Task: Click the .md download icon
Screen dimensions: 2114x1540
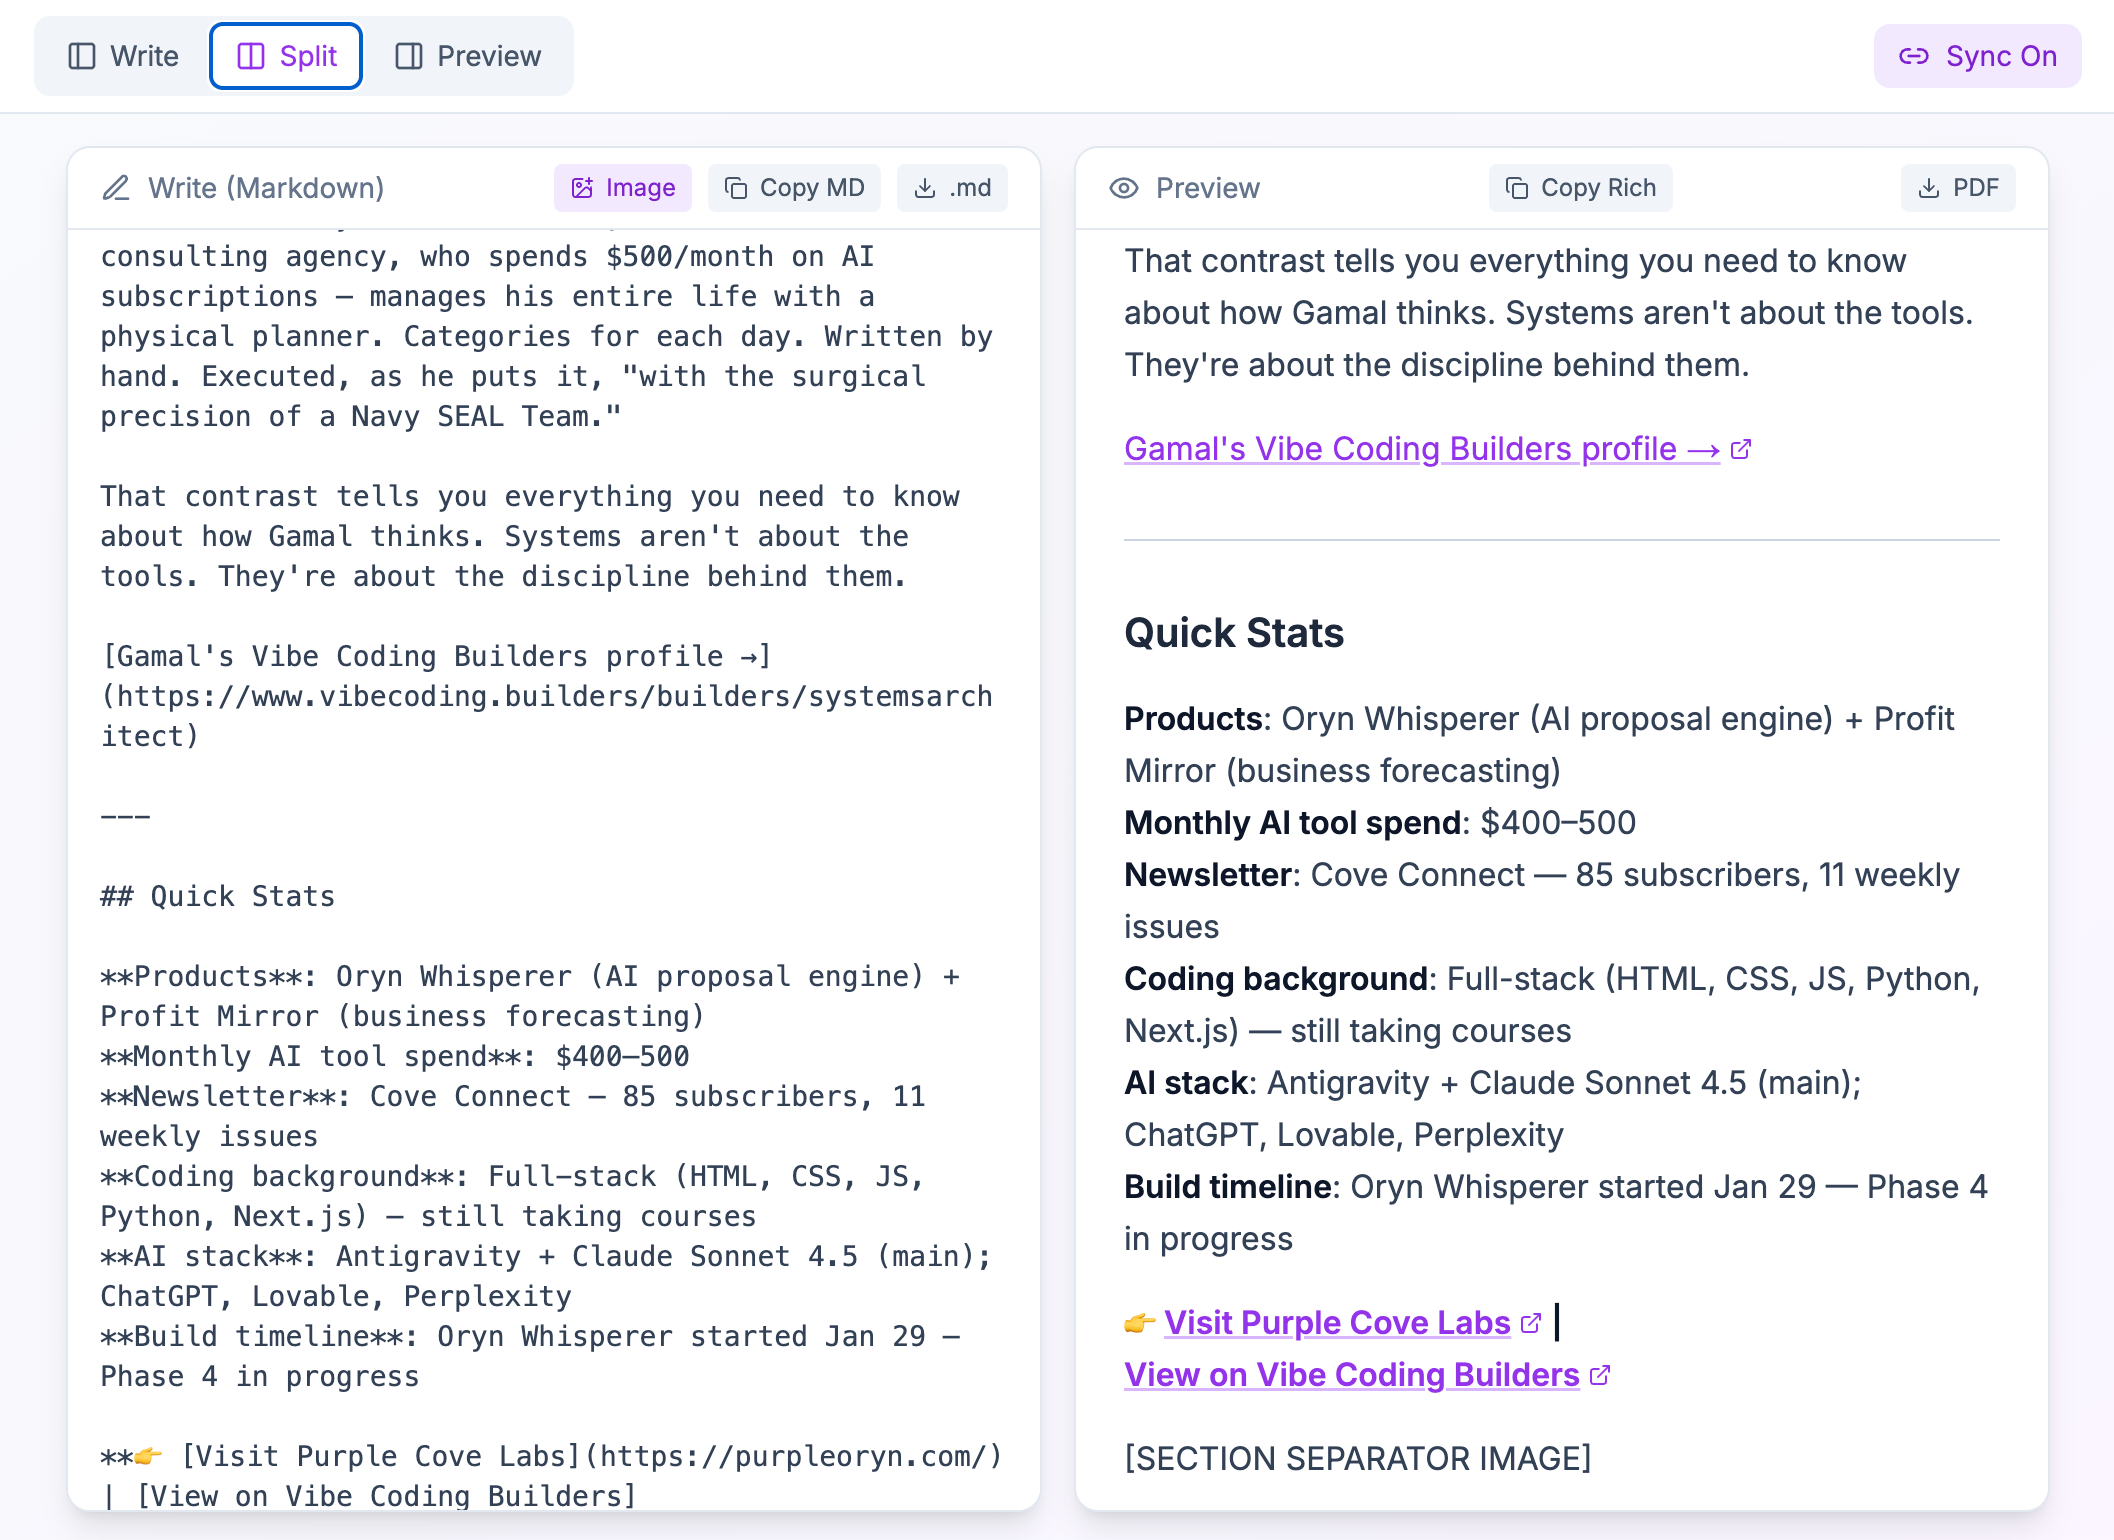Action: [925, 188]
